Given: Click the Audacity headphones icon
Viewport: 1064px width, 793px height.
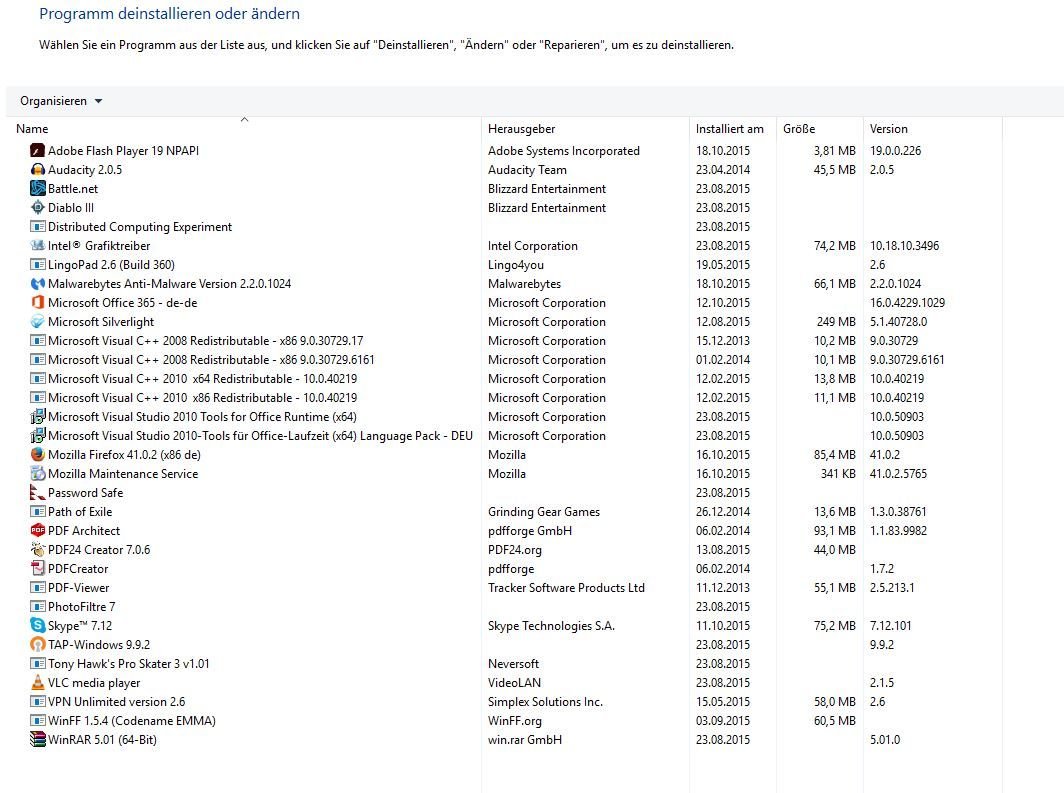Looking at the screenshot, I should [x=38, y=170].
